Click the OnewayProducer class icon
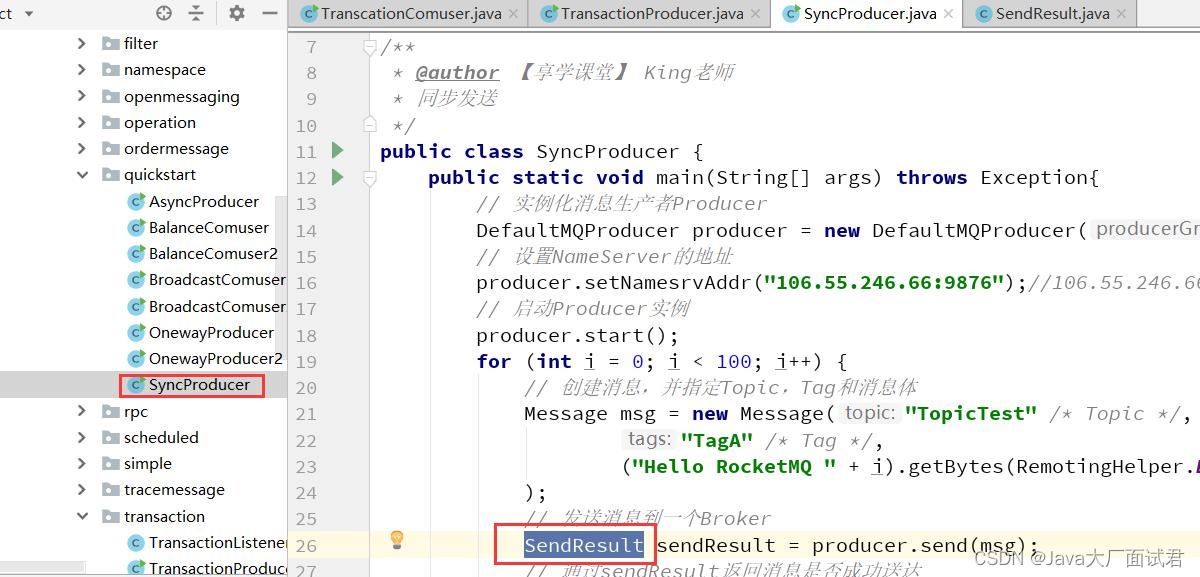 point(136,332)
